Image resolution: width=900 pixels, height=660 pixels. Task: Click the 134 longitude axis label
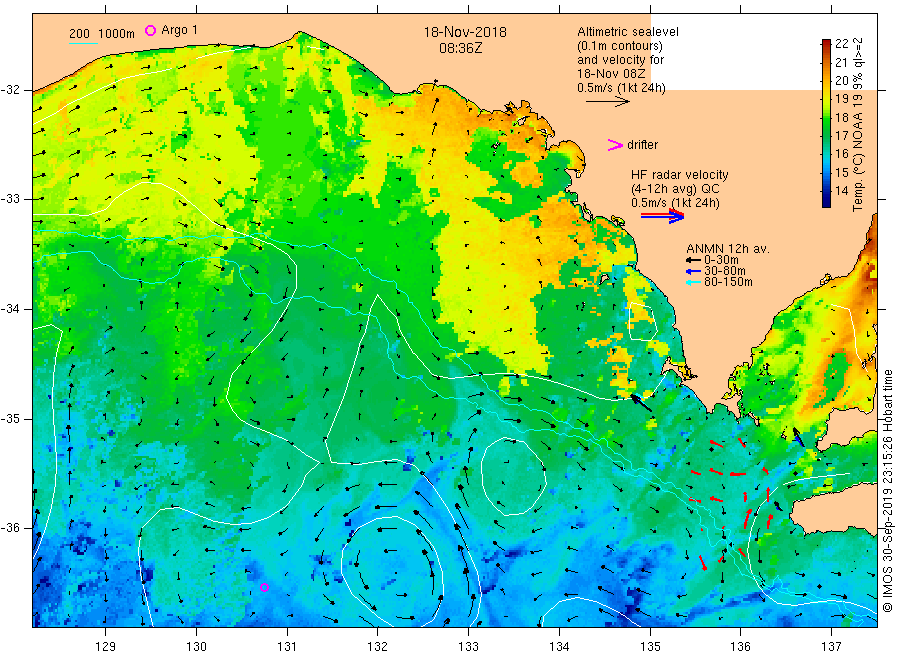click(559, 647)
